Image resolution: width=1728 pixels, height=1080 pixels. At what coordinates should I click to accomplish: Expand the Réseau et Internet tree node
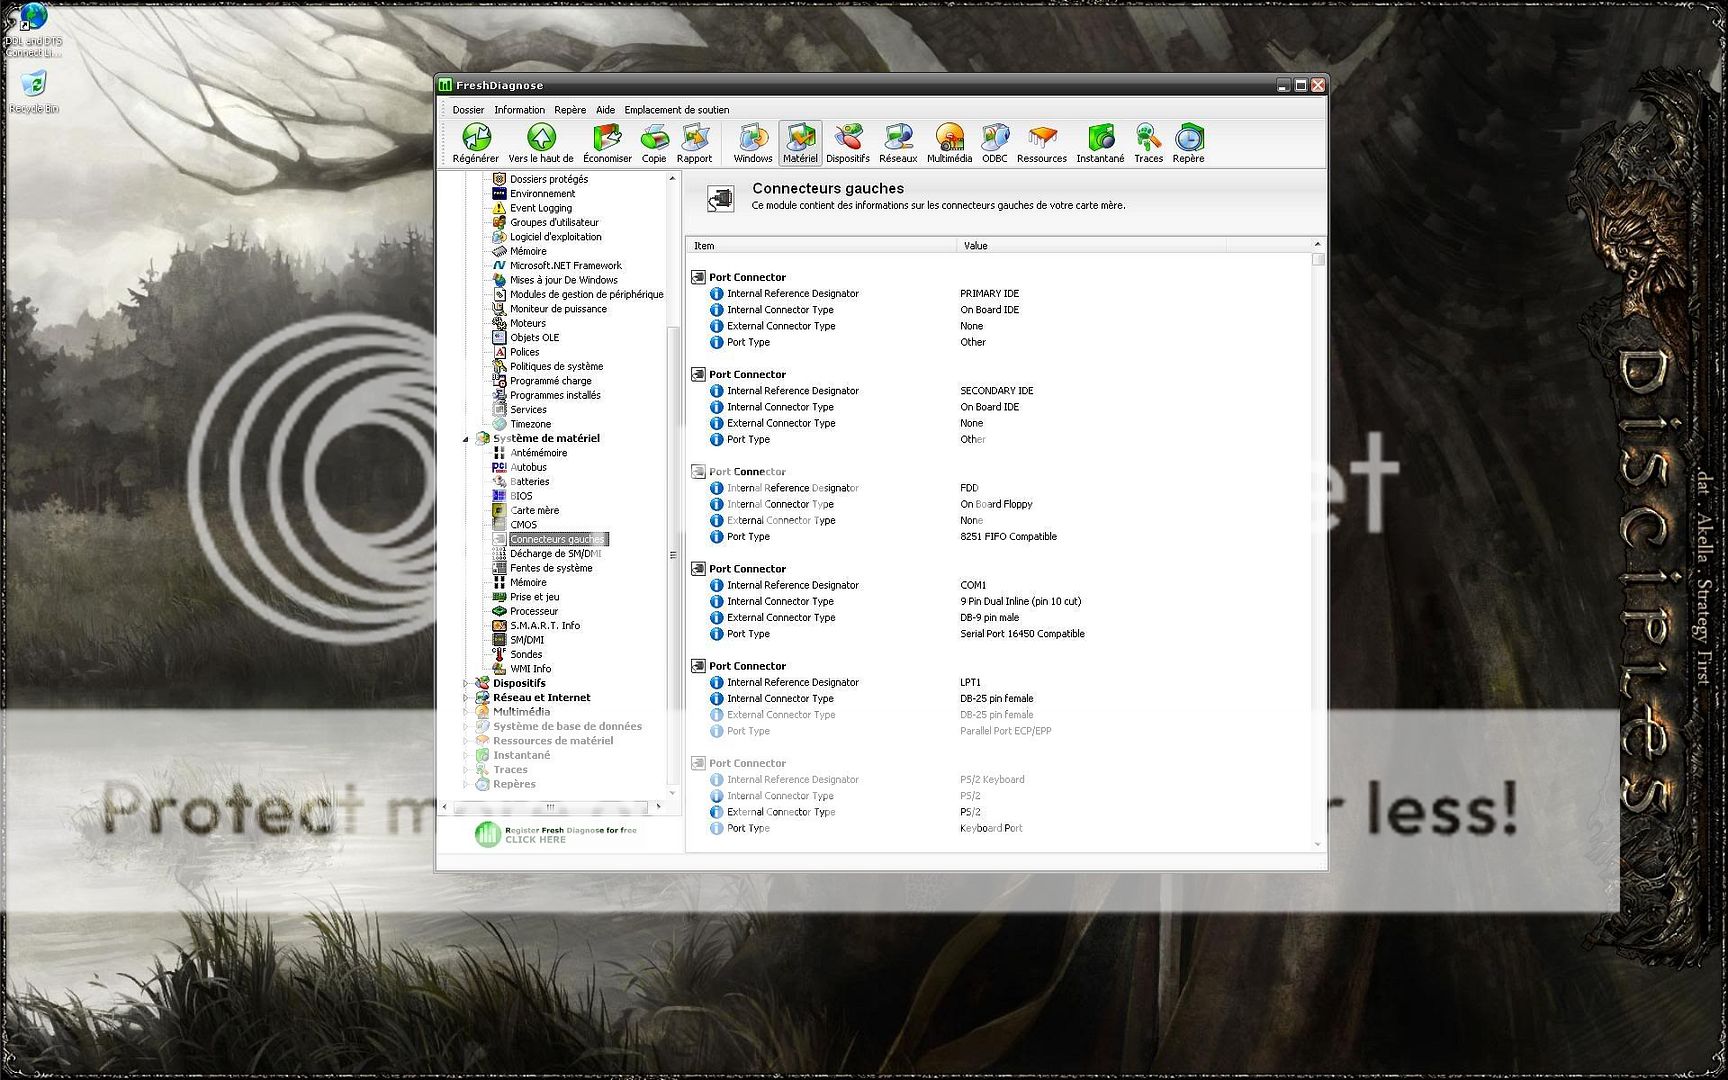[466, 698]
